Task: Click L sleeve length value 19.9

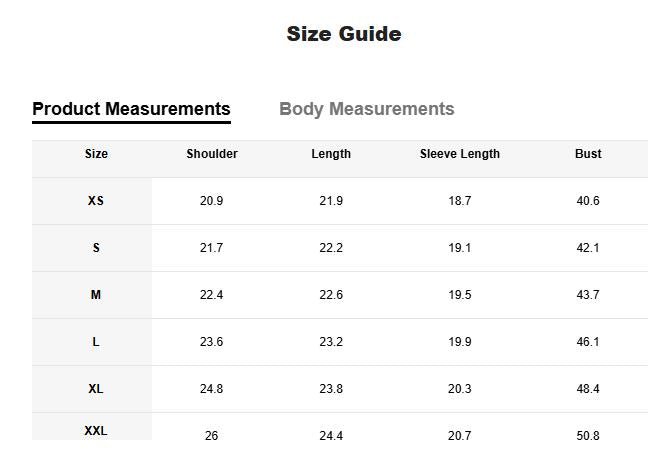Action: click(x=460, y=342)
